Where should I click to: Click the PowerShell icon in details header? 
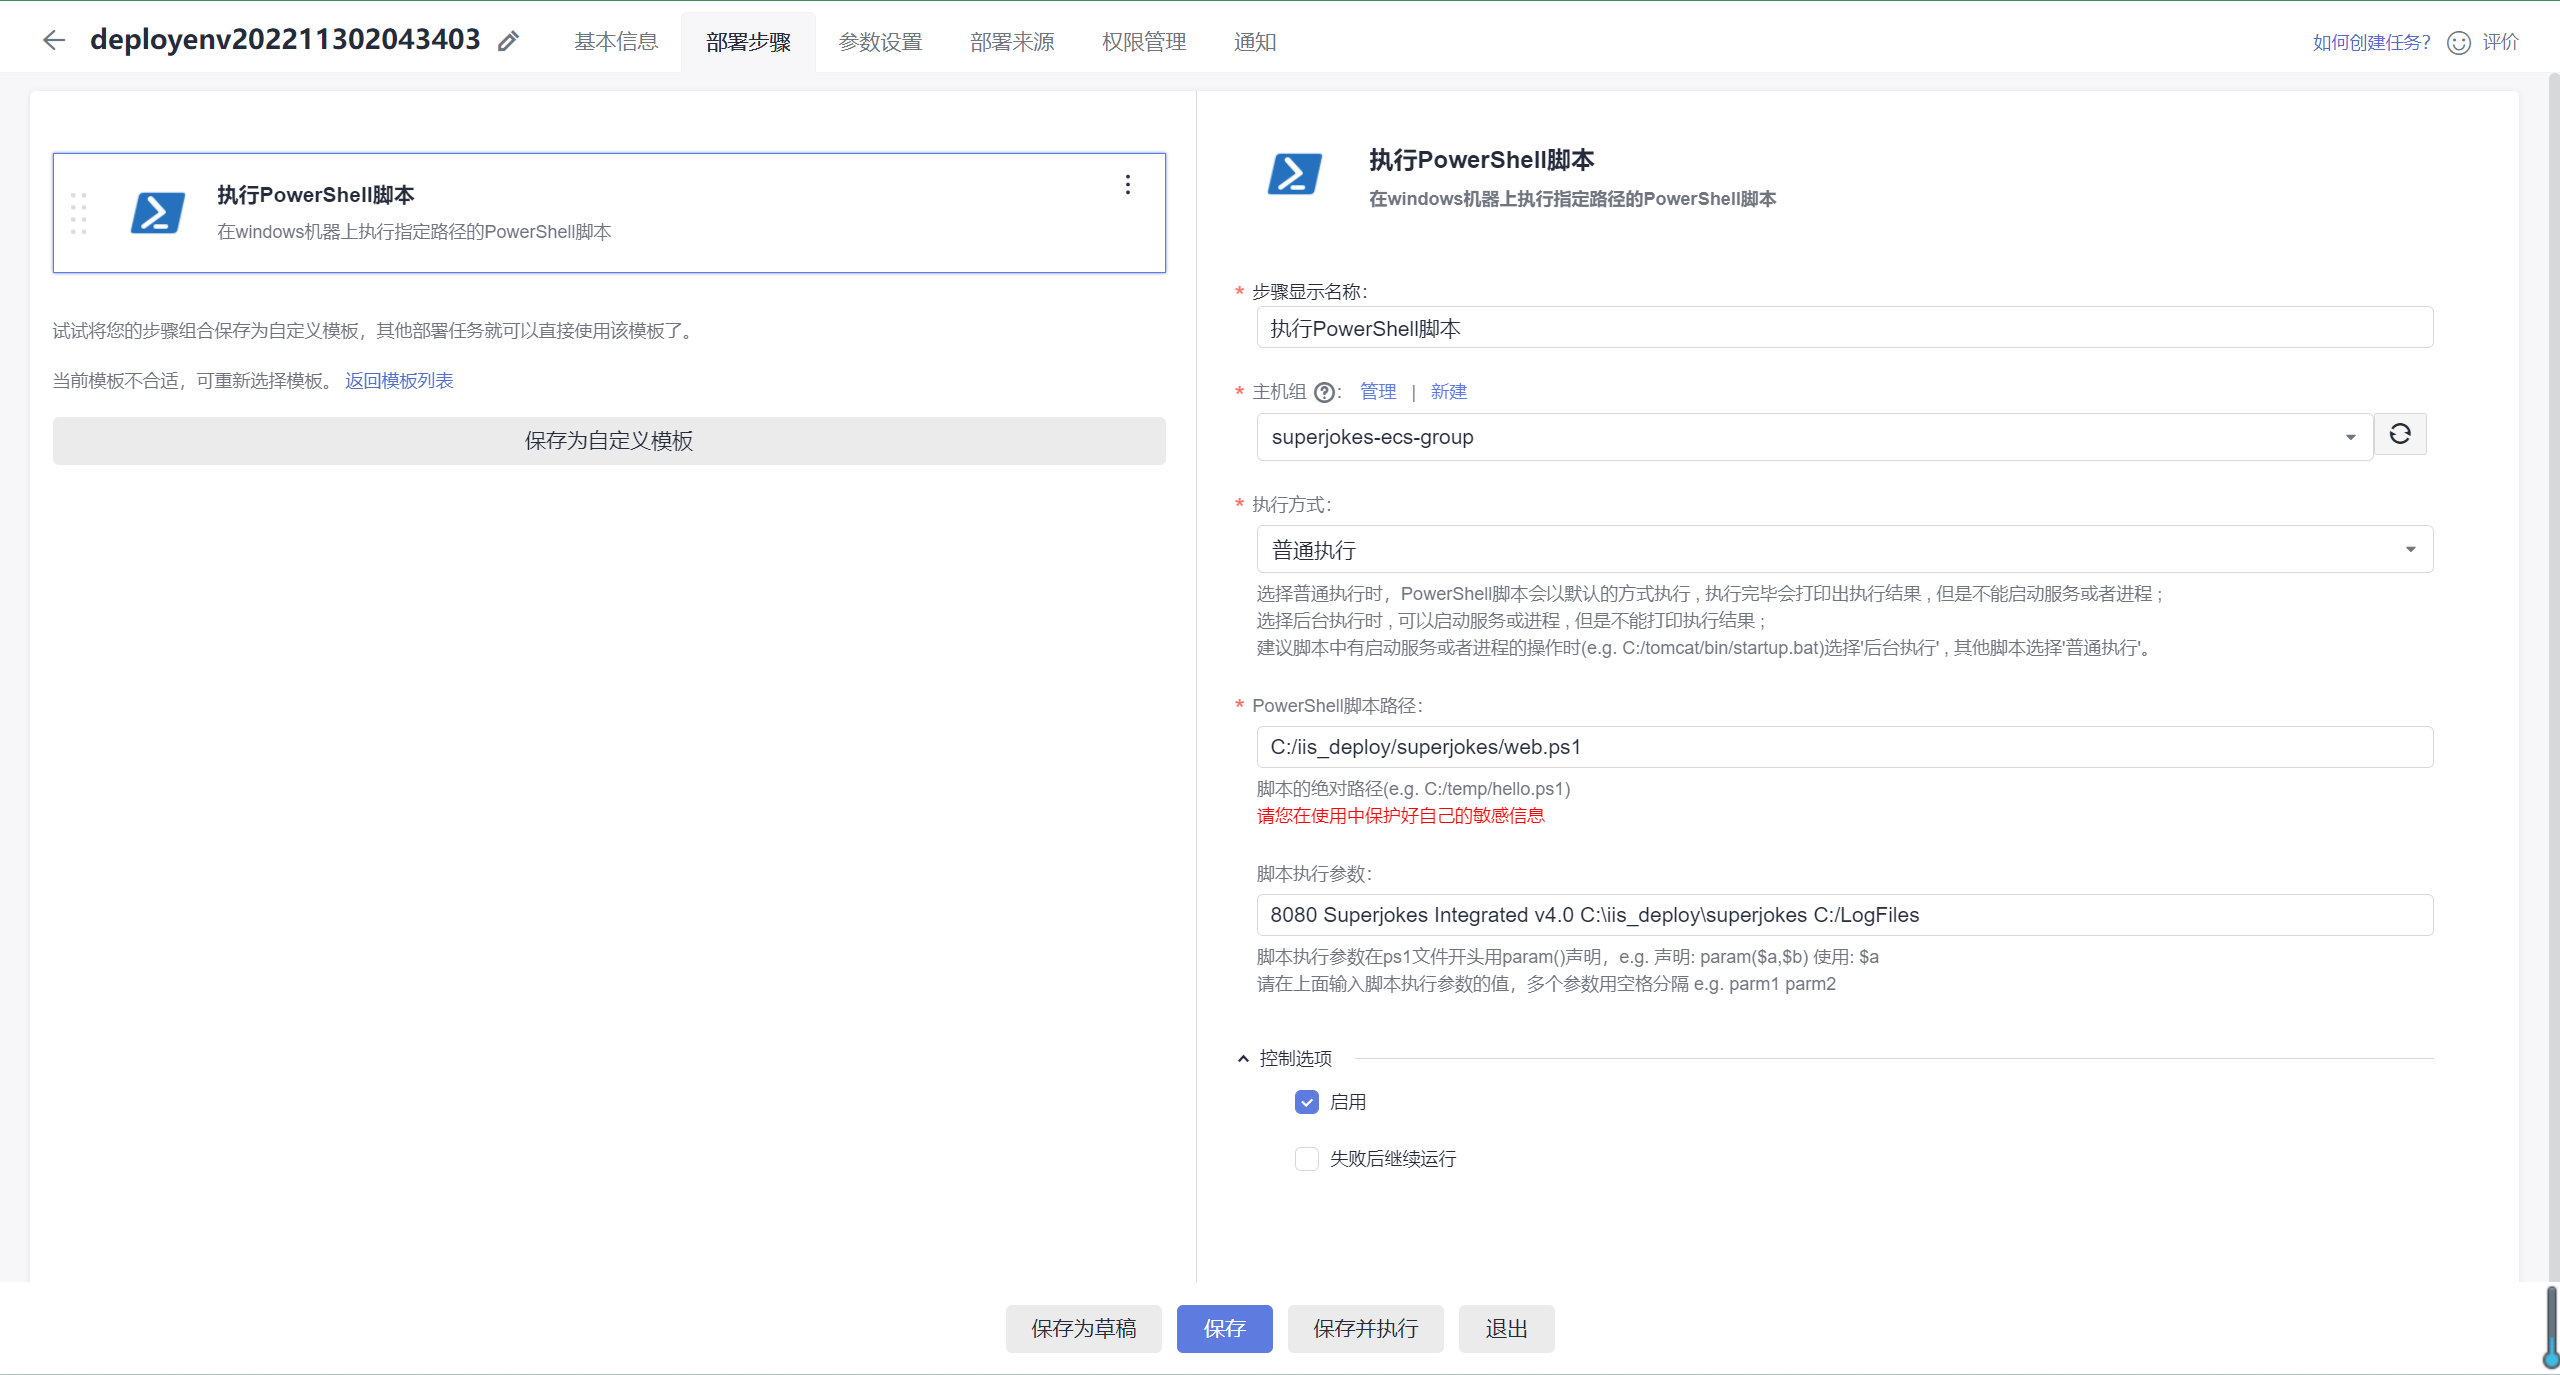[x=1295, y=174]
